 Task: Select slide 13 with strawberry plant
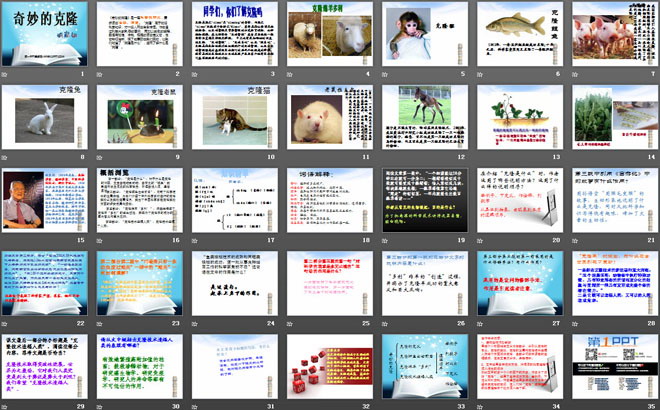[x=520, y=117]
